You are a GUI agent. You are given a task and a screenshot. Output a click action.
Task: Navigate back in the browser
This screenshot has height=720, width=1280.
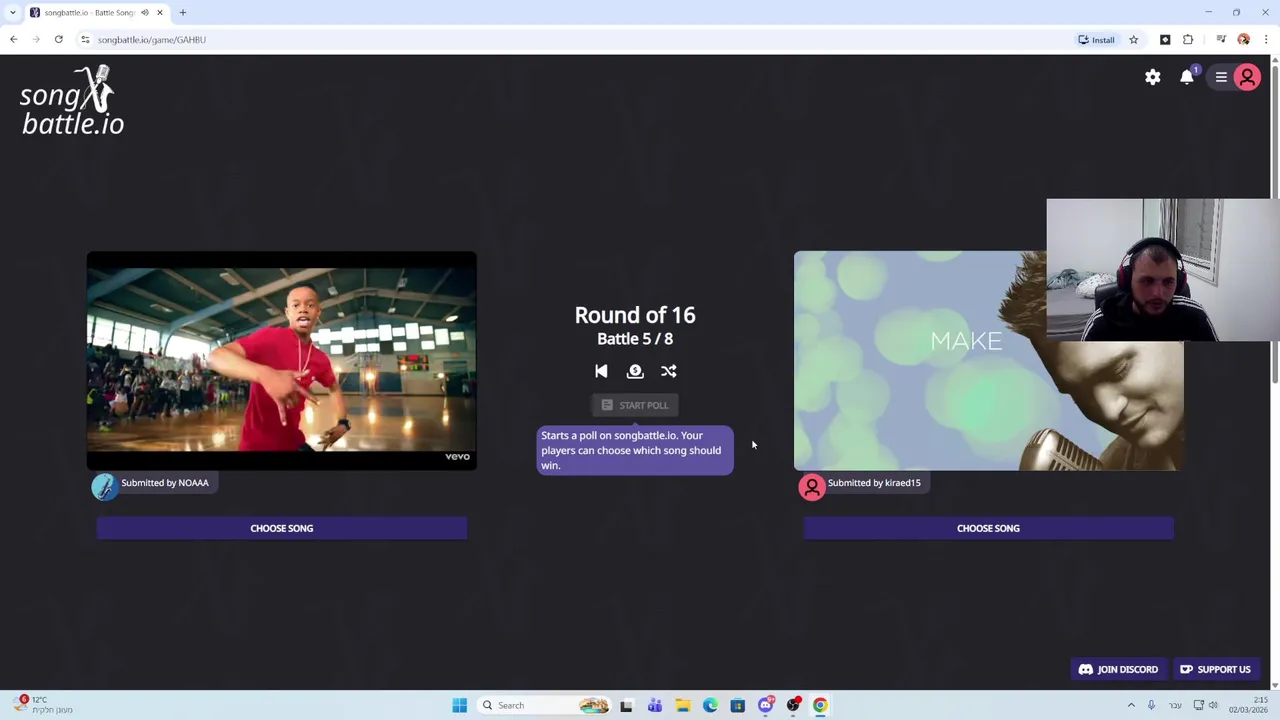14,39
